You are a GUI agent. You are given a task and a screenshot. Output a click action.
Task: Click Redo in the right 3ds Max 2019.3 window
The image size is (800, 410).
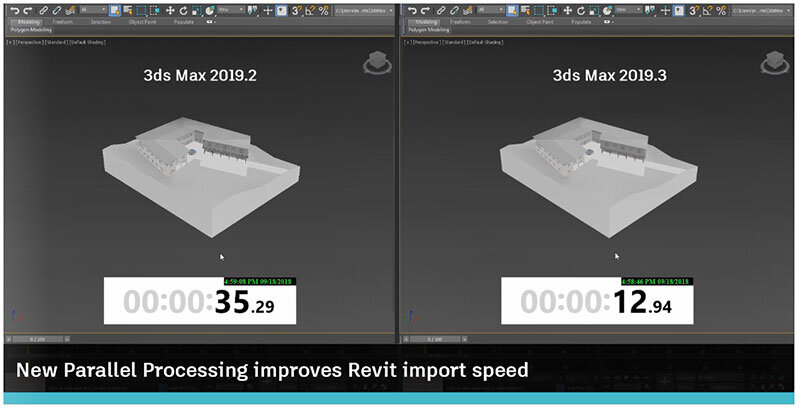click(x=425, y=11)
